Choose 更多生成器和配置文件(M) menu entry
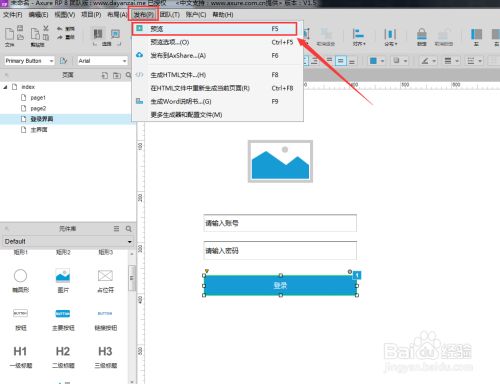This screenshot has height=384, width=500. coord(218,115)
